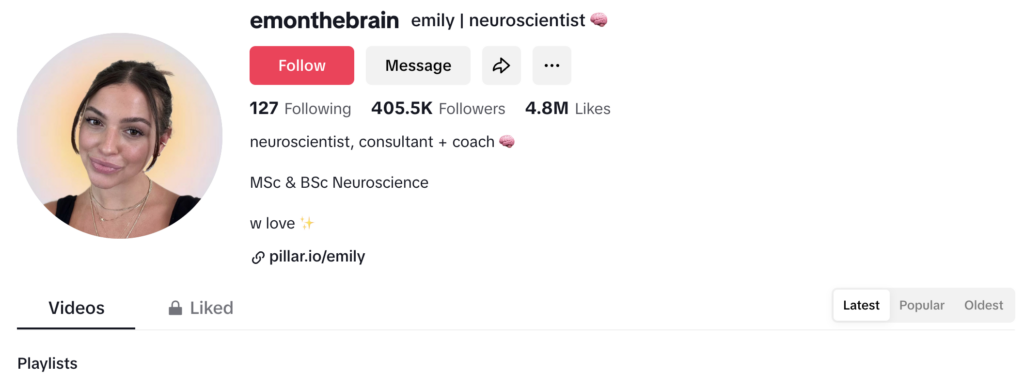Open a Message to emonthebrain

[418, 65]
